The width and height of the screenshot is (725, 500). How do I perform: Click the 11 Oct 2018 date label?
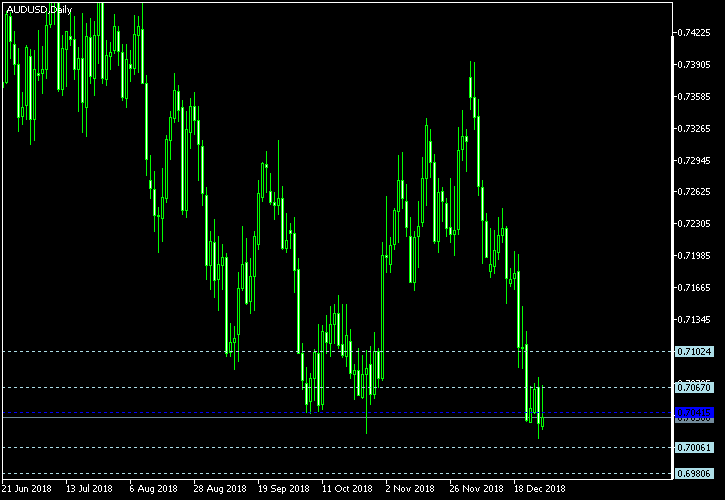pos(347,488)
